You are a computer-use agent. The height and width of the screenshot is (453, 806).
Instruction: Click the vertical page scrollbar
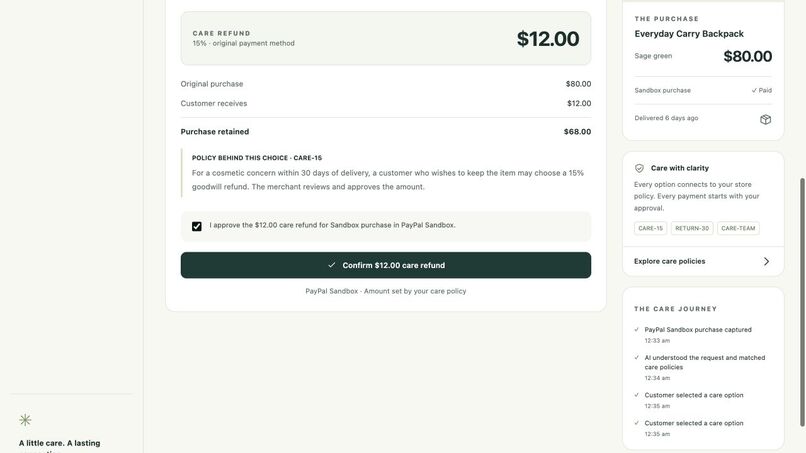point(802,302)
